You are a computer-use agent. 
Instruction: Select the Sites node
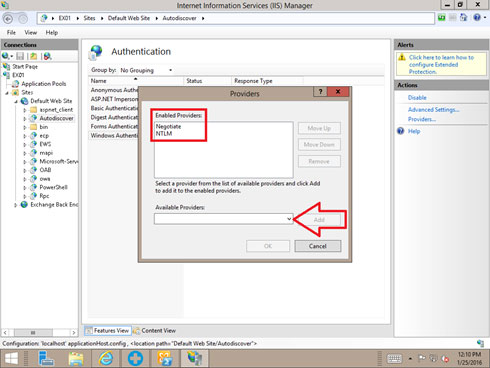[x=27, y=92]
